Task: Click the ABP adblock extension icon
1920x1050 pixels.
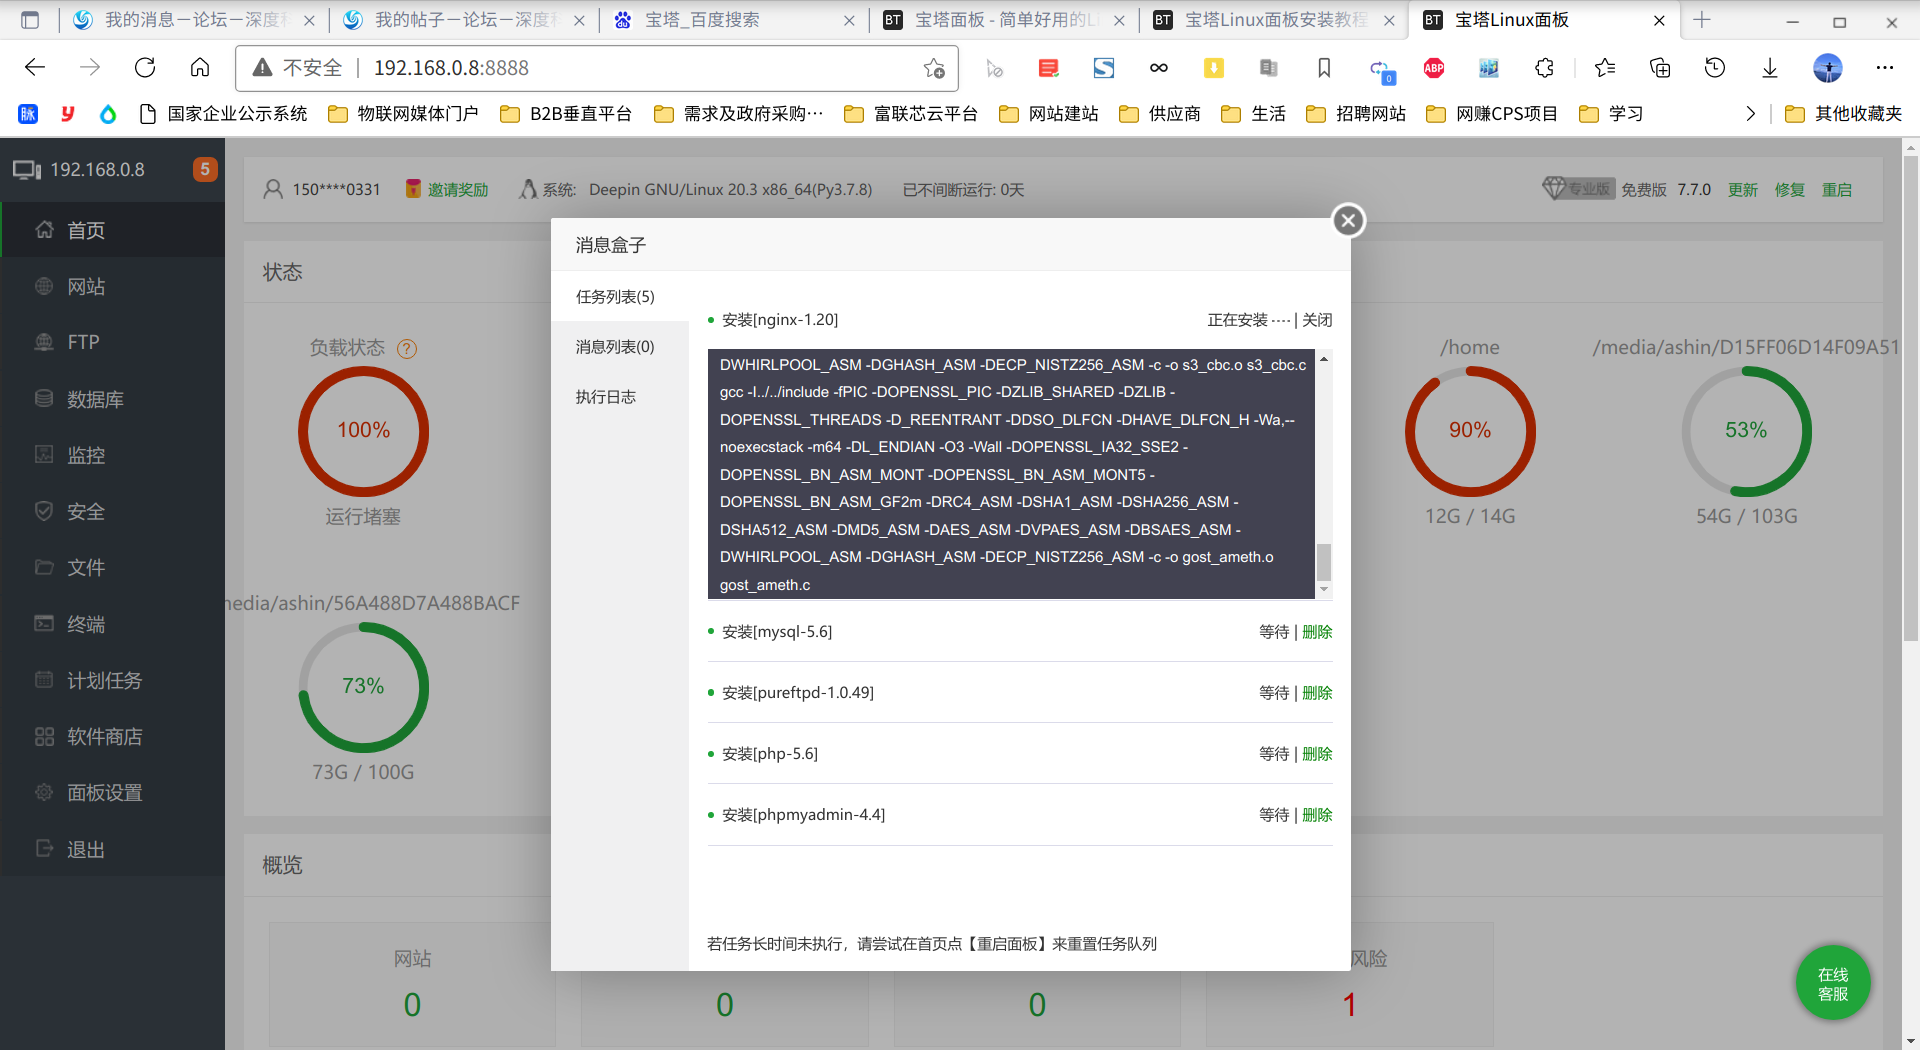Action: click(1433, 68)
